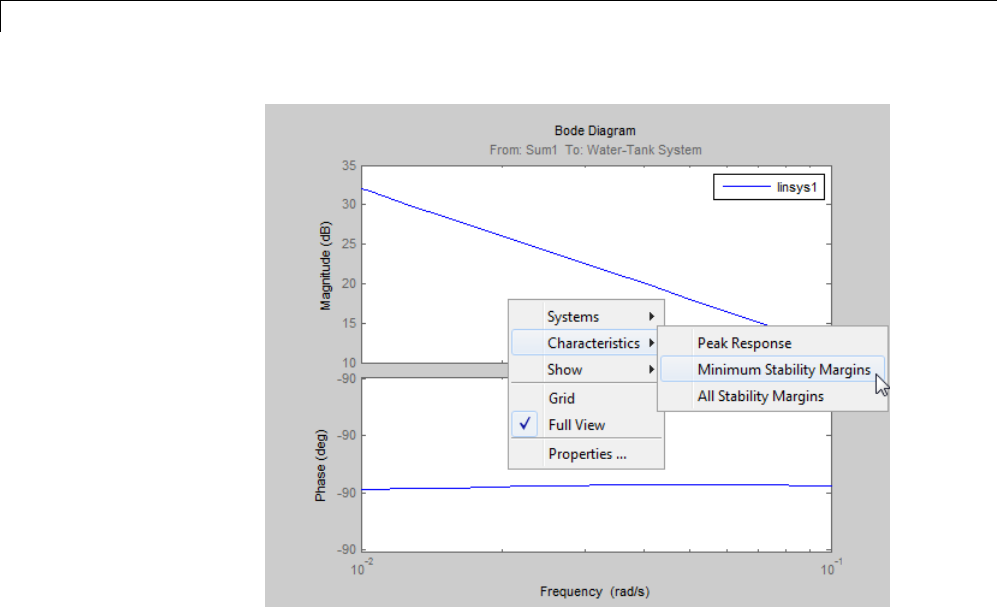Image resolution: width=997 pixels, height=607 pixels.
Task: Click the blue phase response curve
Action: pyautogui.click(x=600, y=485)
